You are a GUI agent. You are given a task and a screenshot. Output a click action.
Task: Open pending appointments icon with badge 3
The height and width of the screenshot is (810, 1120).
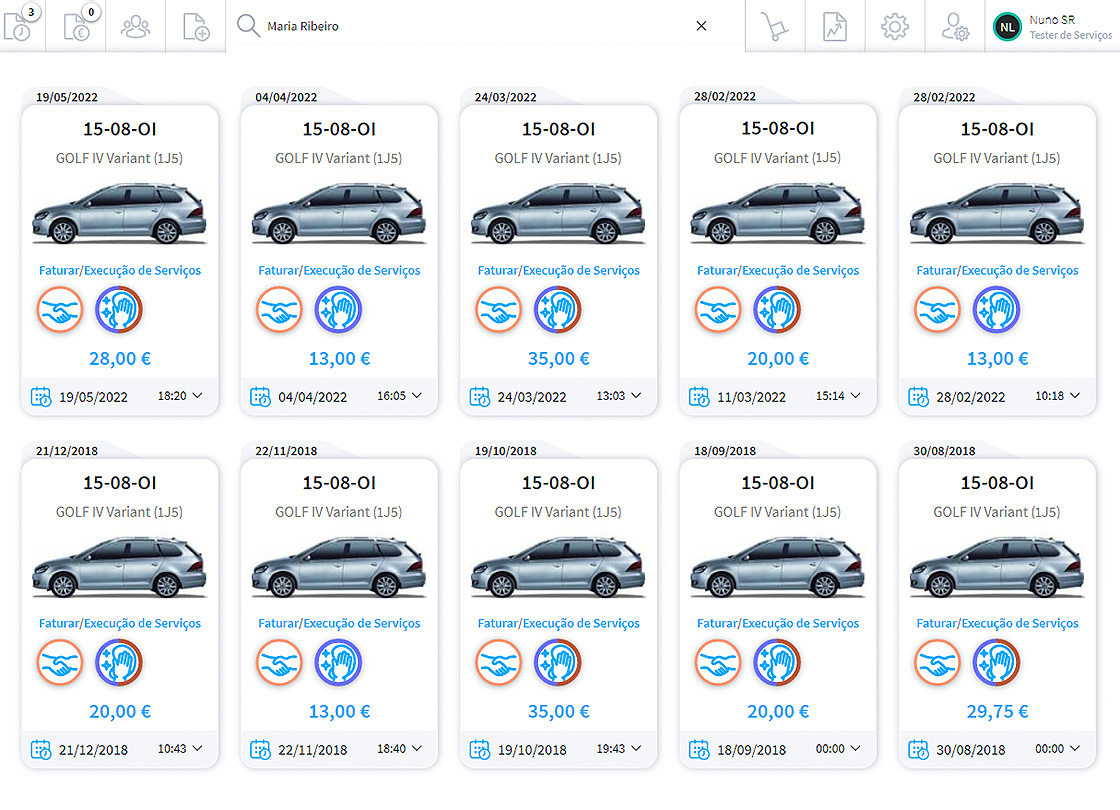point(19,27)
